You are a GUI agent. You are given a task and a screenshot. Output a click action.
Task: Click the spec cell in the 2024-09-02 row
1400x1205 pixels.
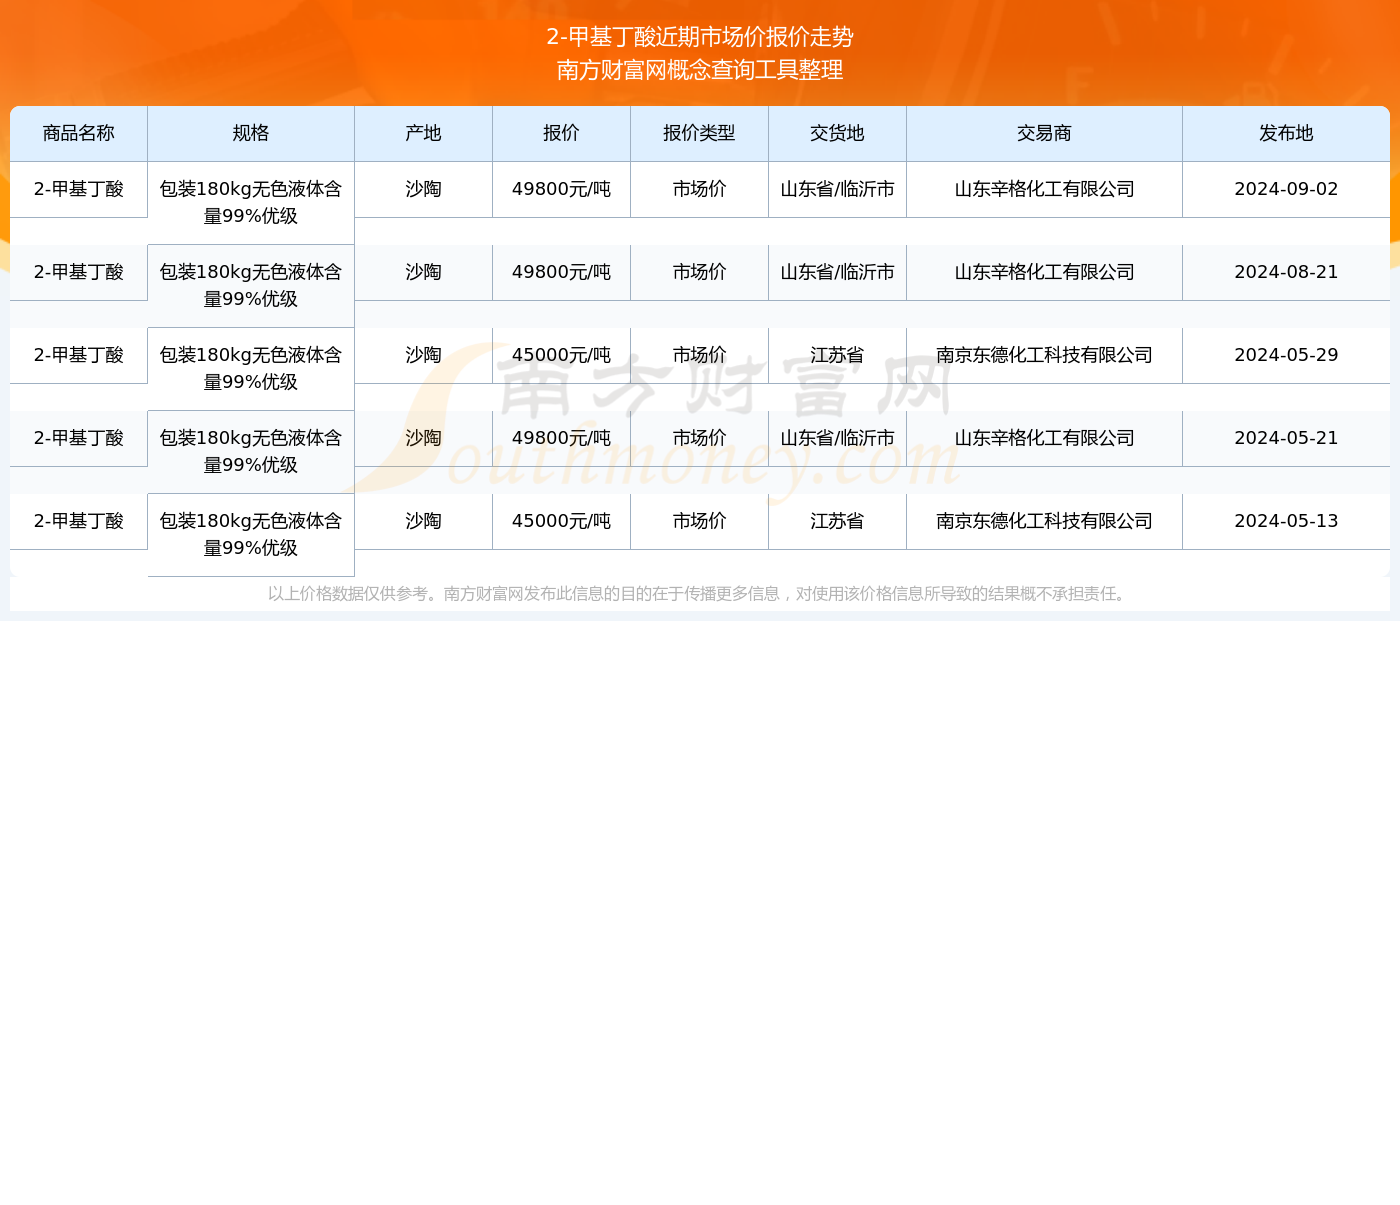[251, 203]
